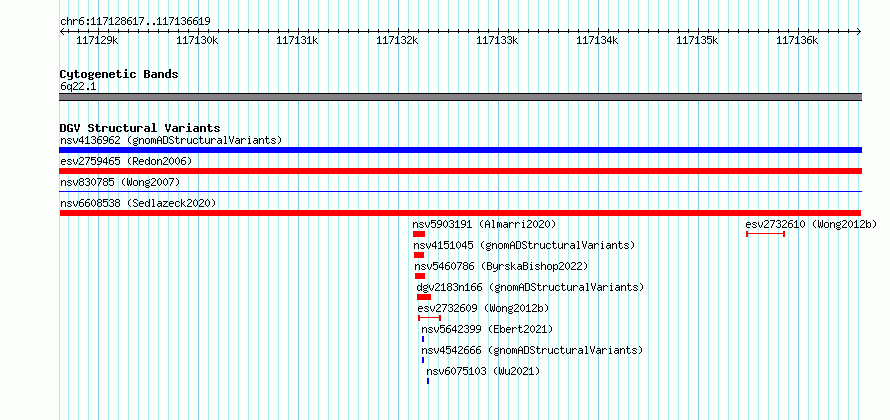
Task: Open the dgv2183n166 (gnomADStructuralVariants) label
Action: pyautogui.click(x=530, y=287)
